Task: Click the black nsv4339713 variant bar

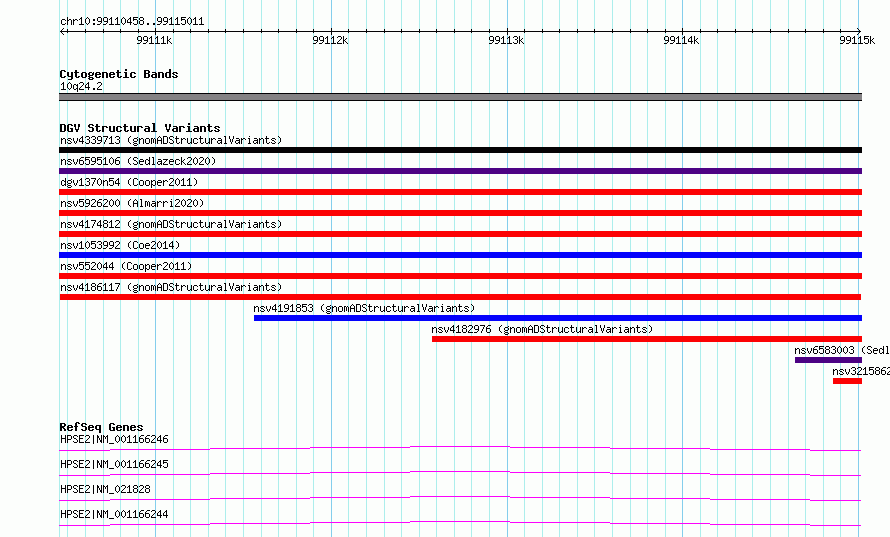Action: click(460, 150)
